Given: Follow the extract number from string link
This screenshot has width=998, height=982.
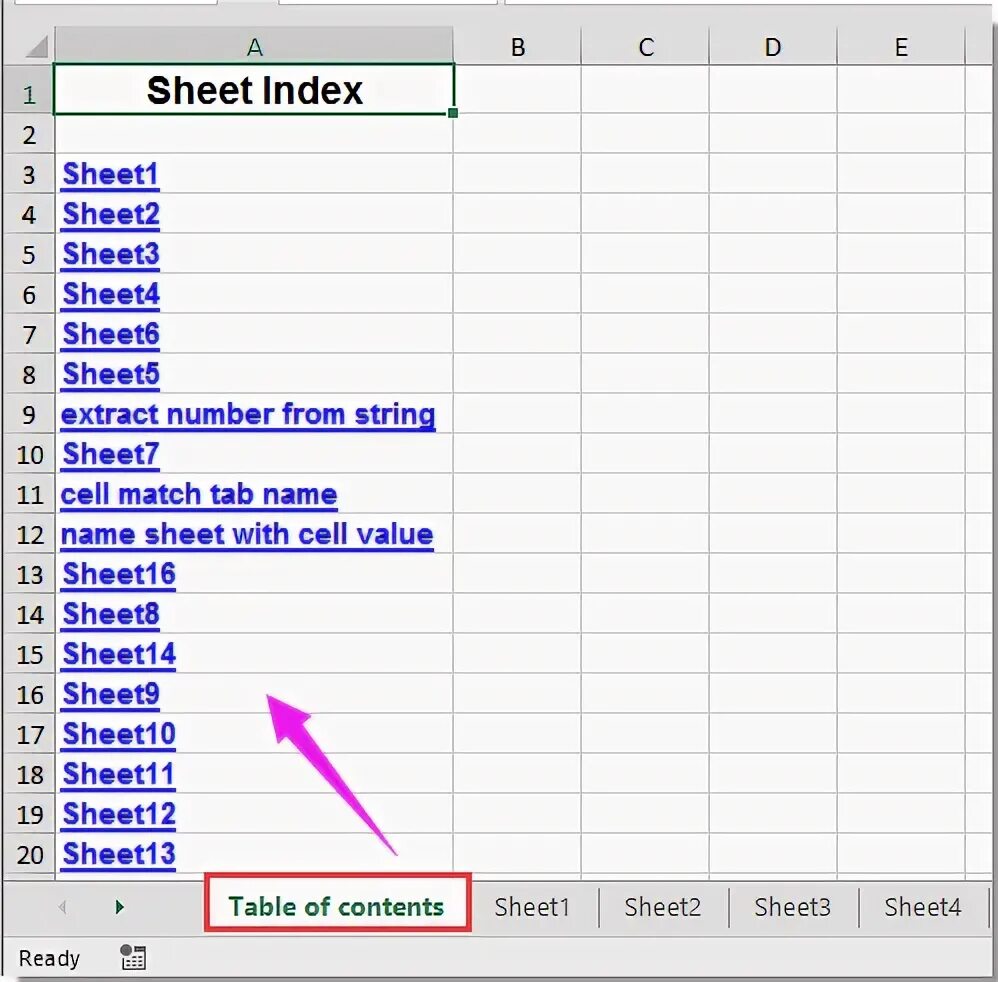Looking at the screenshot, I should click(248, 414).
